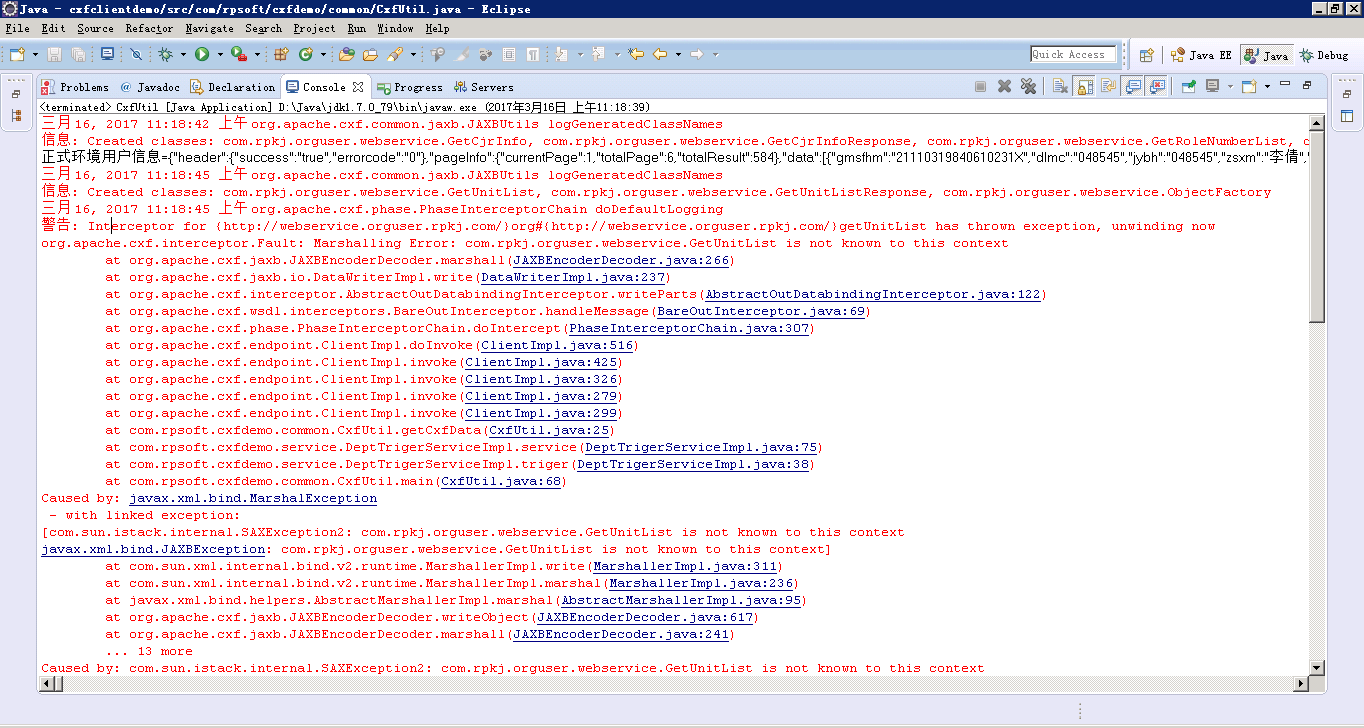
Task: Open the Window menu
Action: 396,29
